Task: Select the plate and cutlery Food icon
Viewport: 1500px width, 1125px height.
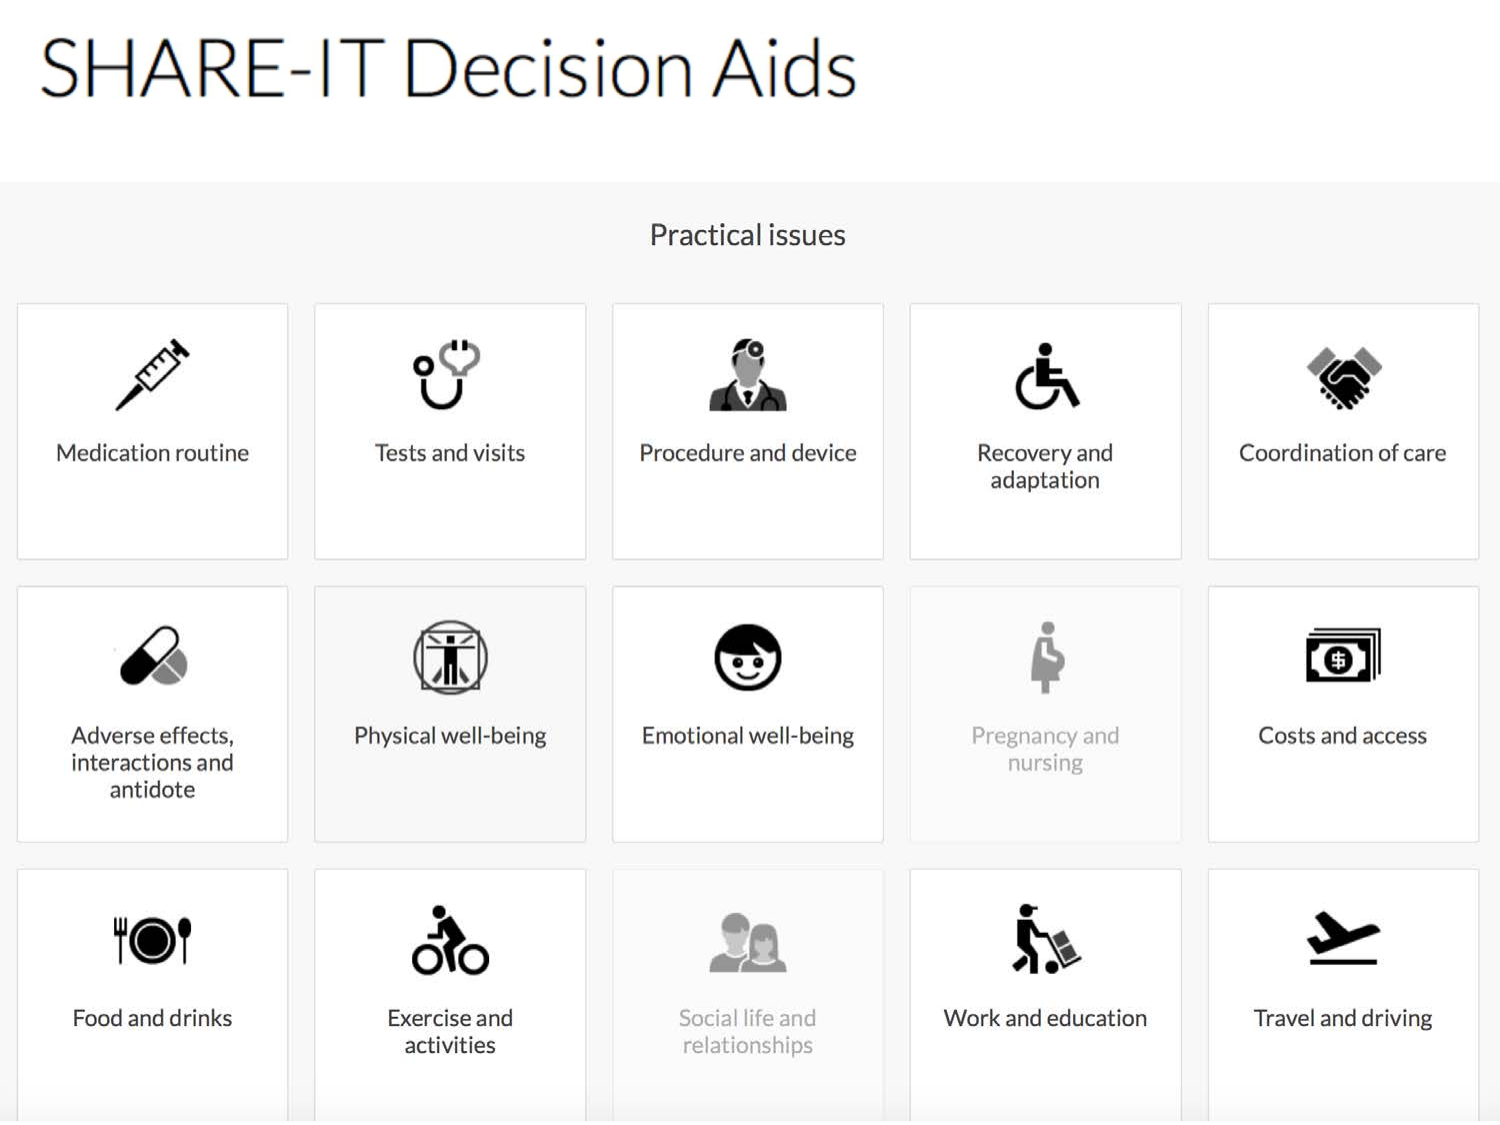Action: coord(152,940)
